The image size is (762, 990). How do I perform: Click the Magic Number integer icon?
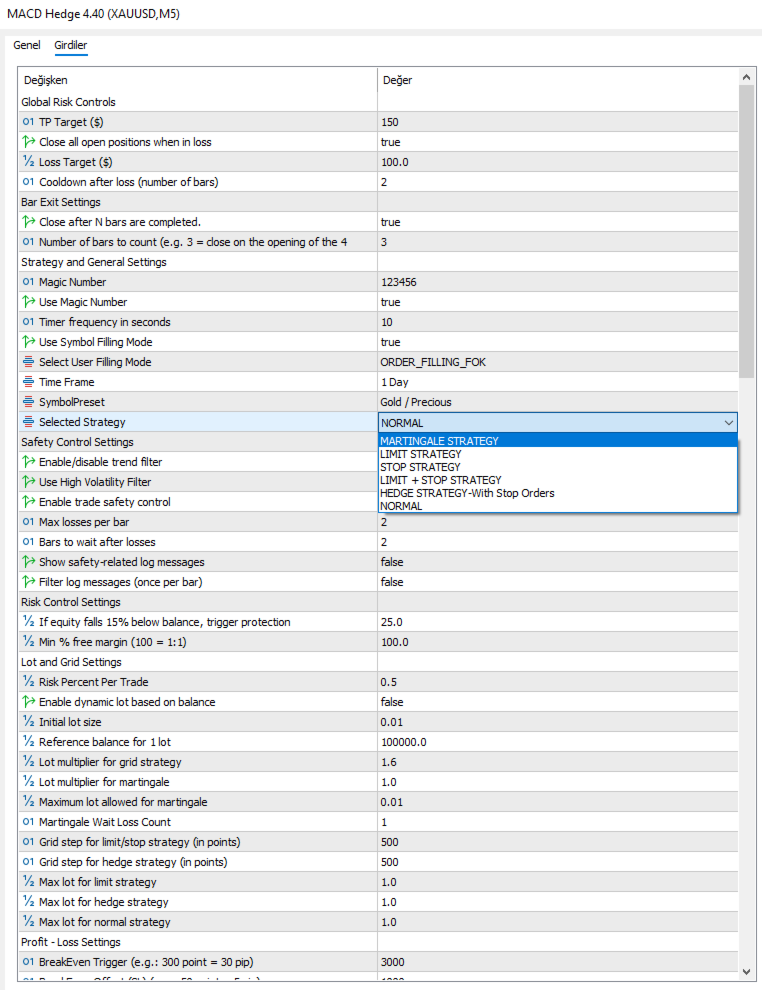click(28, 282)
